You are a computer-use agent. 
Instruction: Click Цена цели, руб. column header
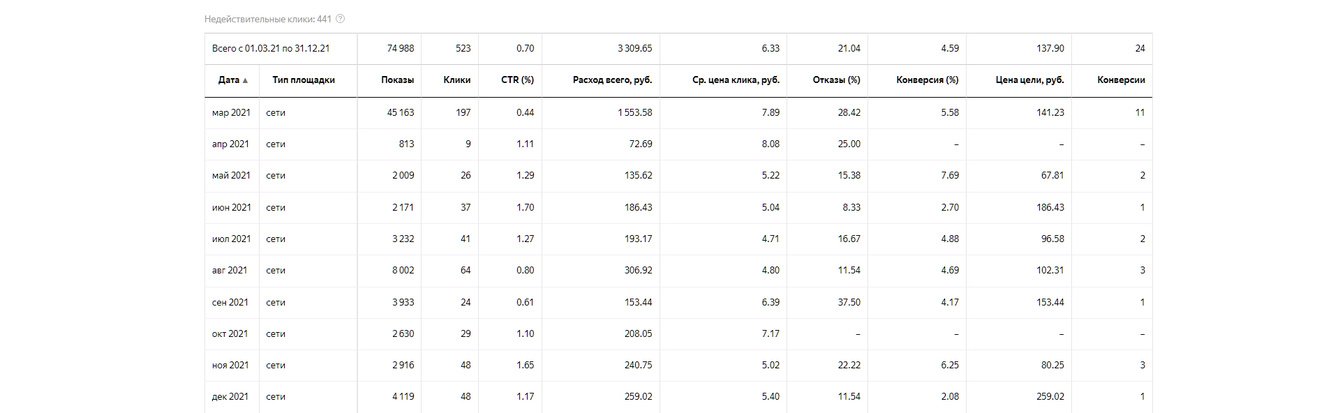[1030, 80]
